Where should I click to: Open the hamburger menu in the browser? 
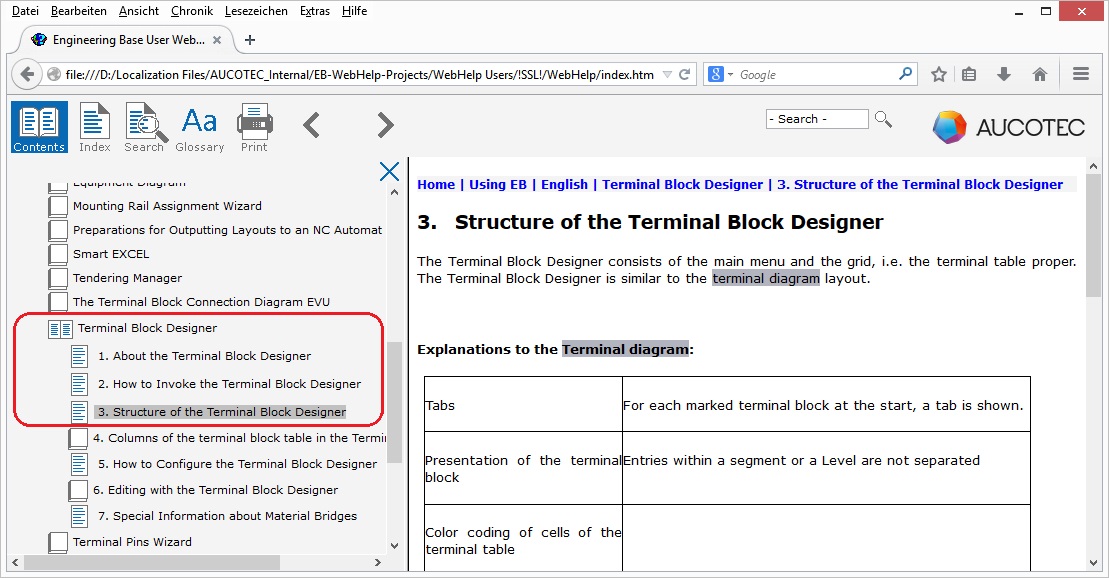(x=1081, y=74)
